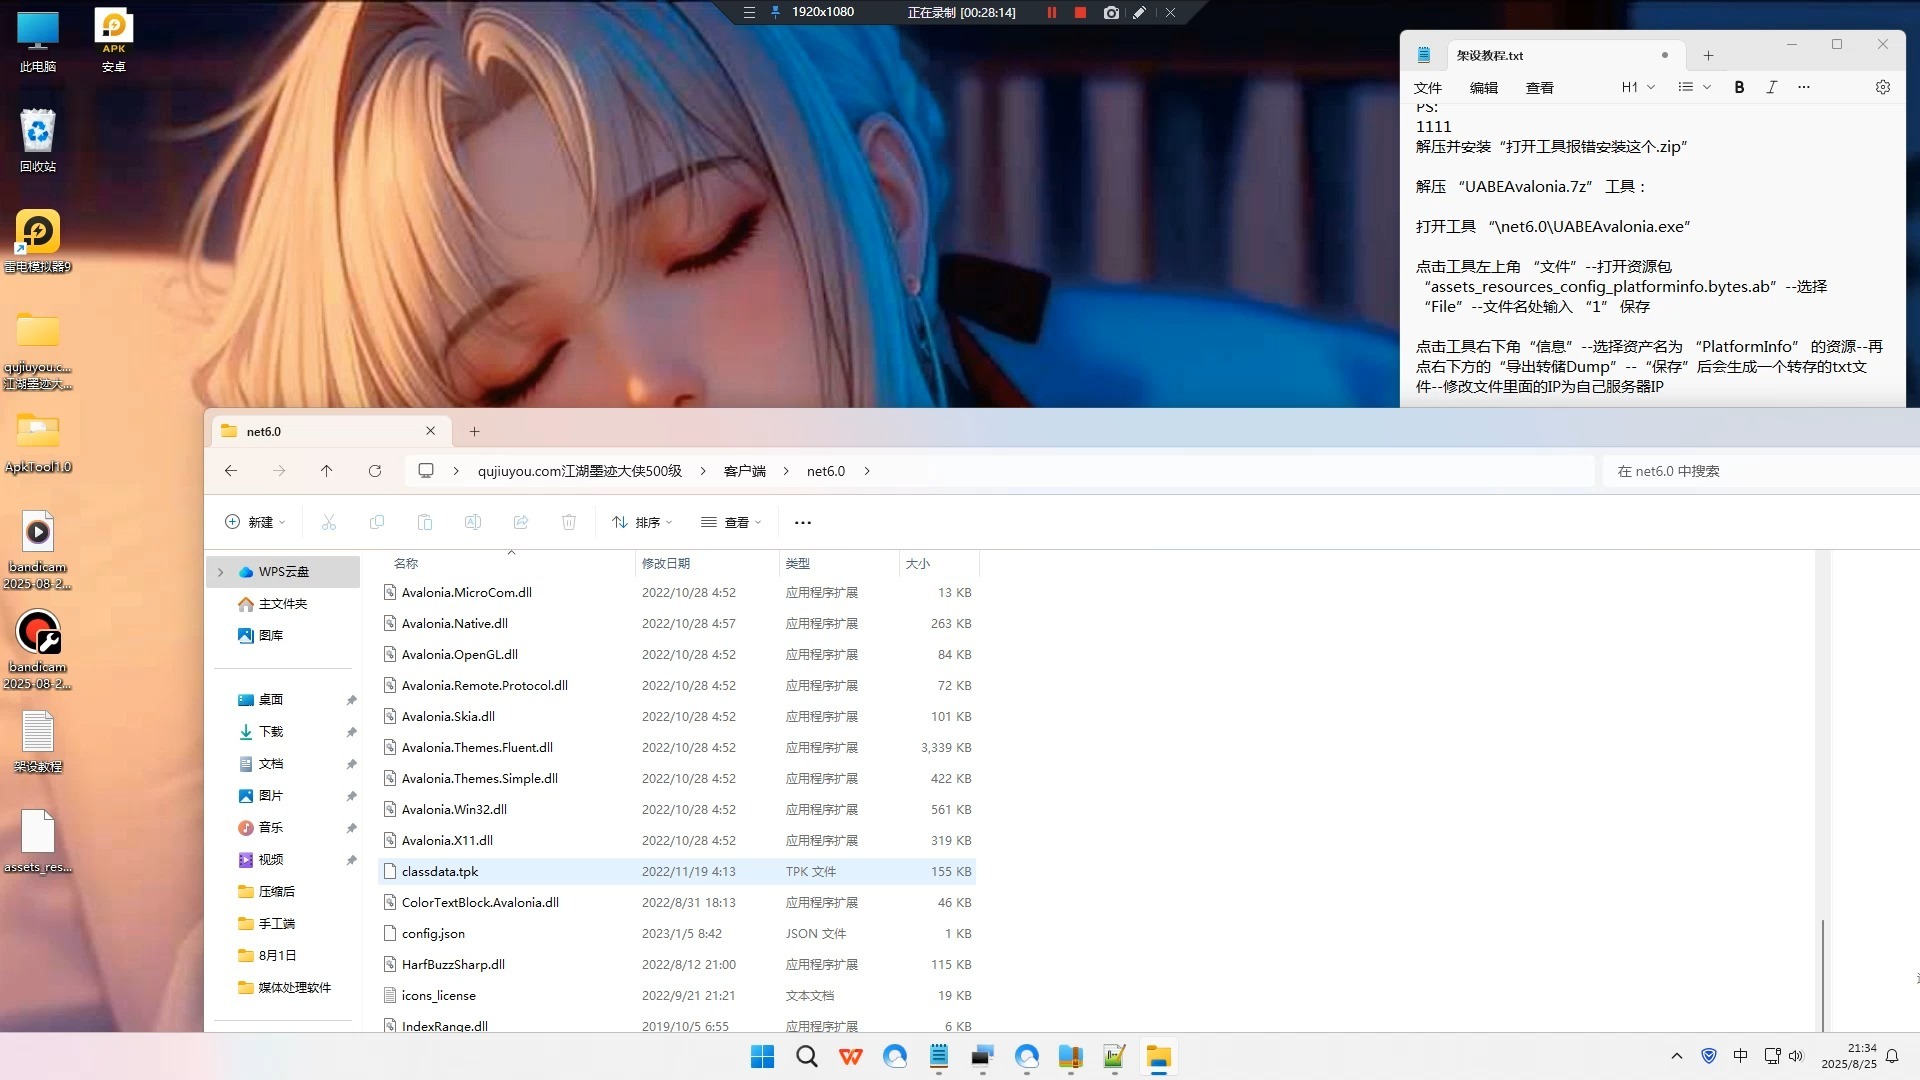Open the recorder drawing pencil tool
The height and width of the screenshot is (1080, 1920).
coord(1139,13)
